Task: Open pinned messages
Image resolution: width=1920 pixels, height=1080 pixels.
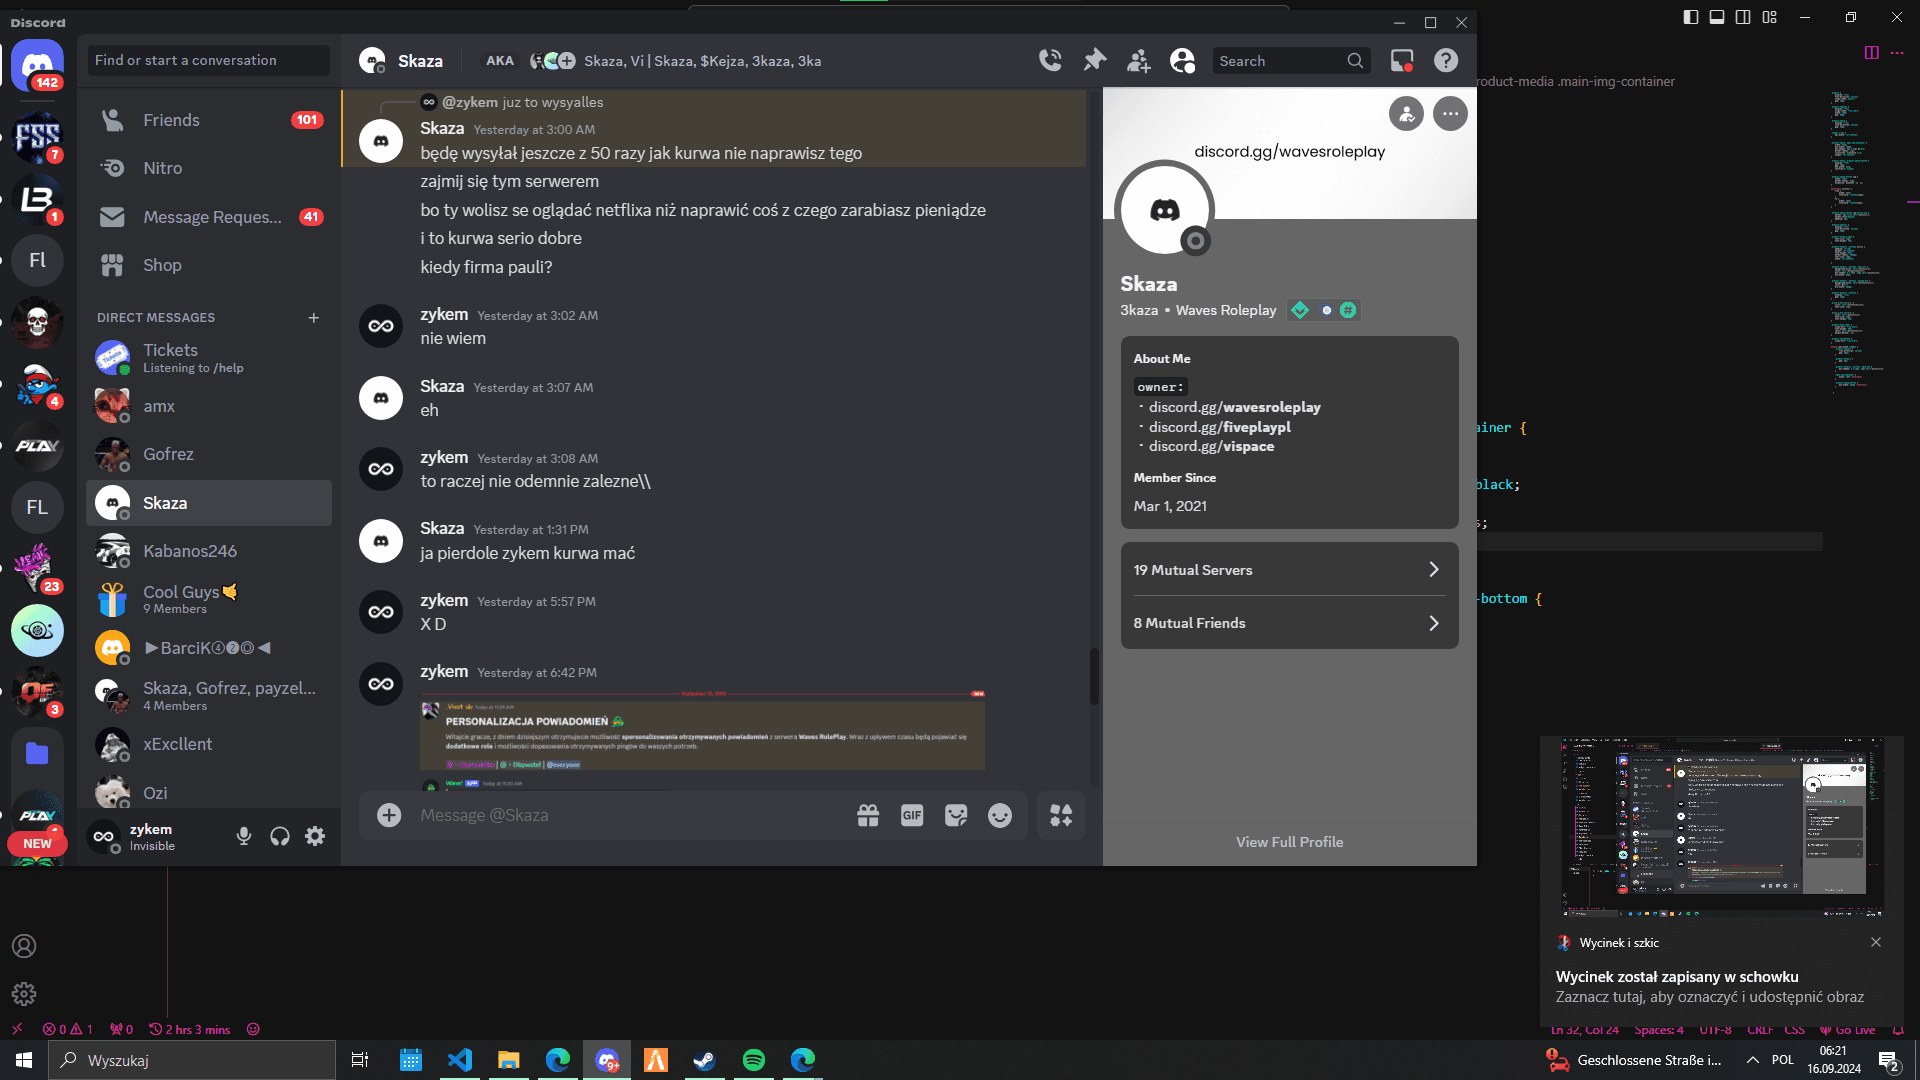Action: 1095,61
